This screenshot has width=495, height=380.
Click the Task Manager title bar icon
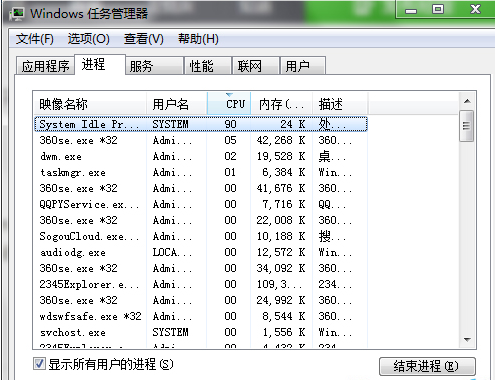(17, 14)
